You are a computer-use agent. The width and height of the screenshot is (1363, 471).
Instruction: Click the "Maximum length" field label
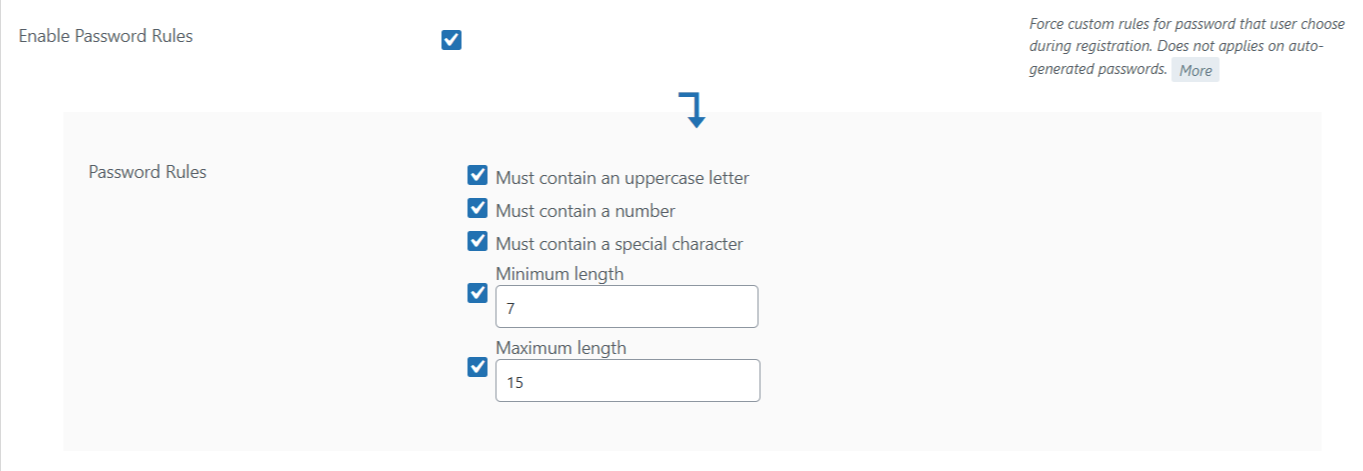[560, 348]
